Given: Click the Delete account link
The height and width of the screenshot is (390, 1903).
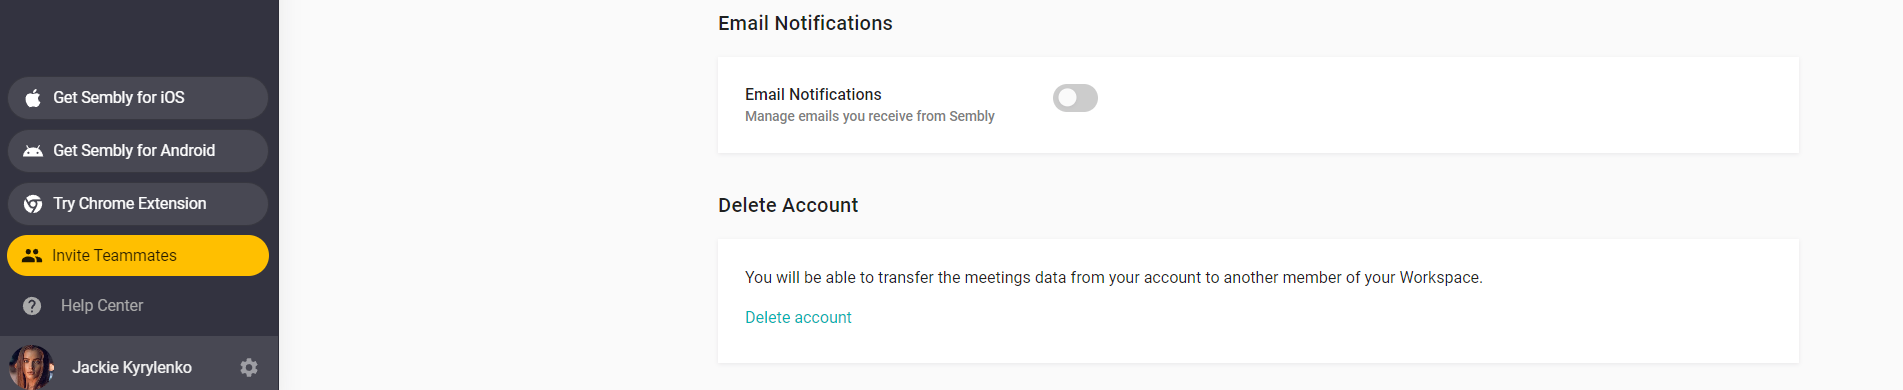Looking at the screenshot, I should (x=798, y=318).
